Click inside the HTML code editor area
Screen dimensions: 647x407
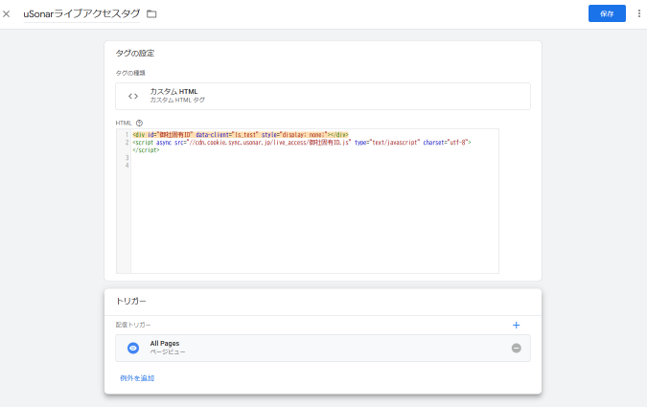click(x=307, y=201)
